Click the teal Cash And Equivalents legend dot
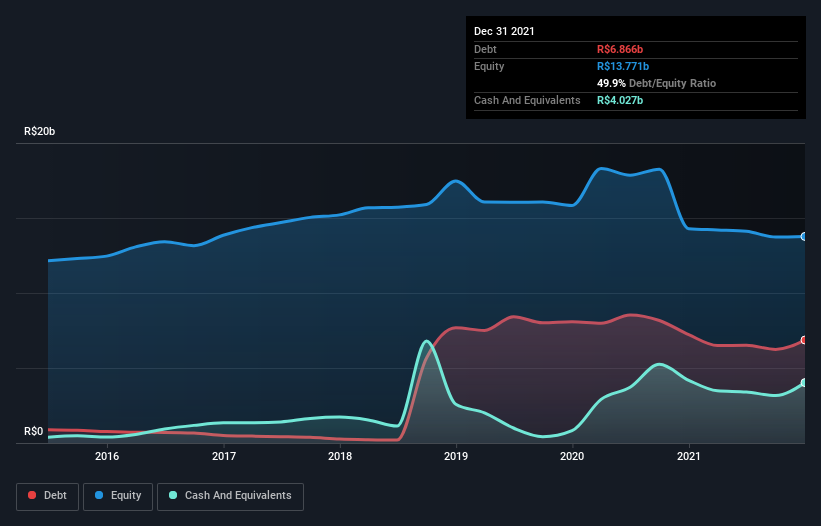This screenshot has width=821, height=526. pyautogui.click(x=173, y=495)
